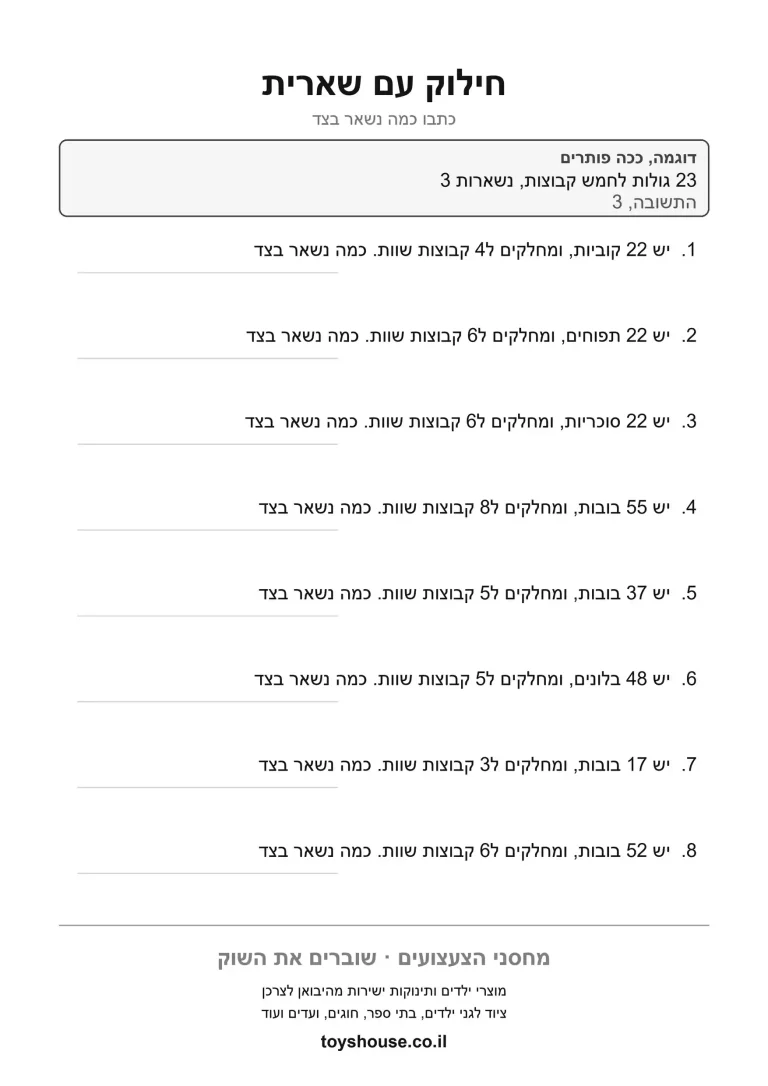768x1086 pixels.
Task: Click the answer line for question 7
Action: 208,787
